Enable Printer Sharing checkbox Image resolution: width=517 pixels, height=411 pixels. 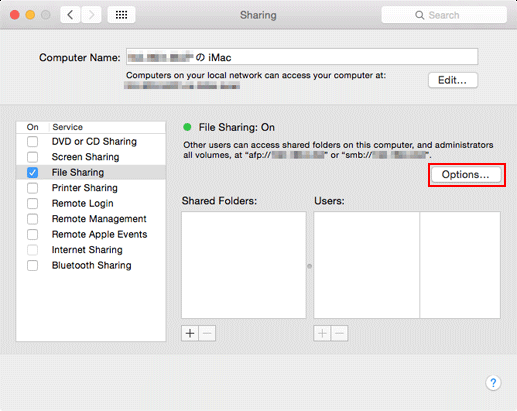click(32, 188)
